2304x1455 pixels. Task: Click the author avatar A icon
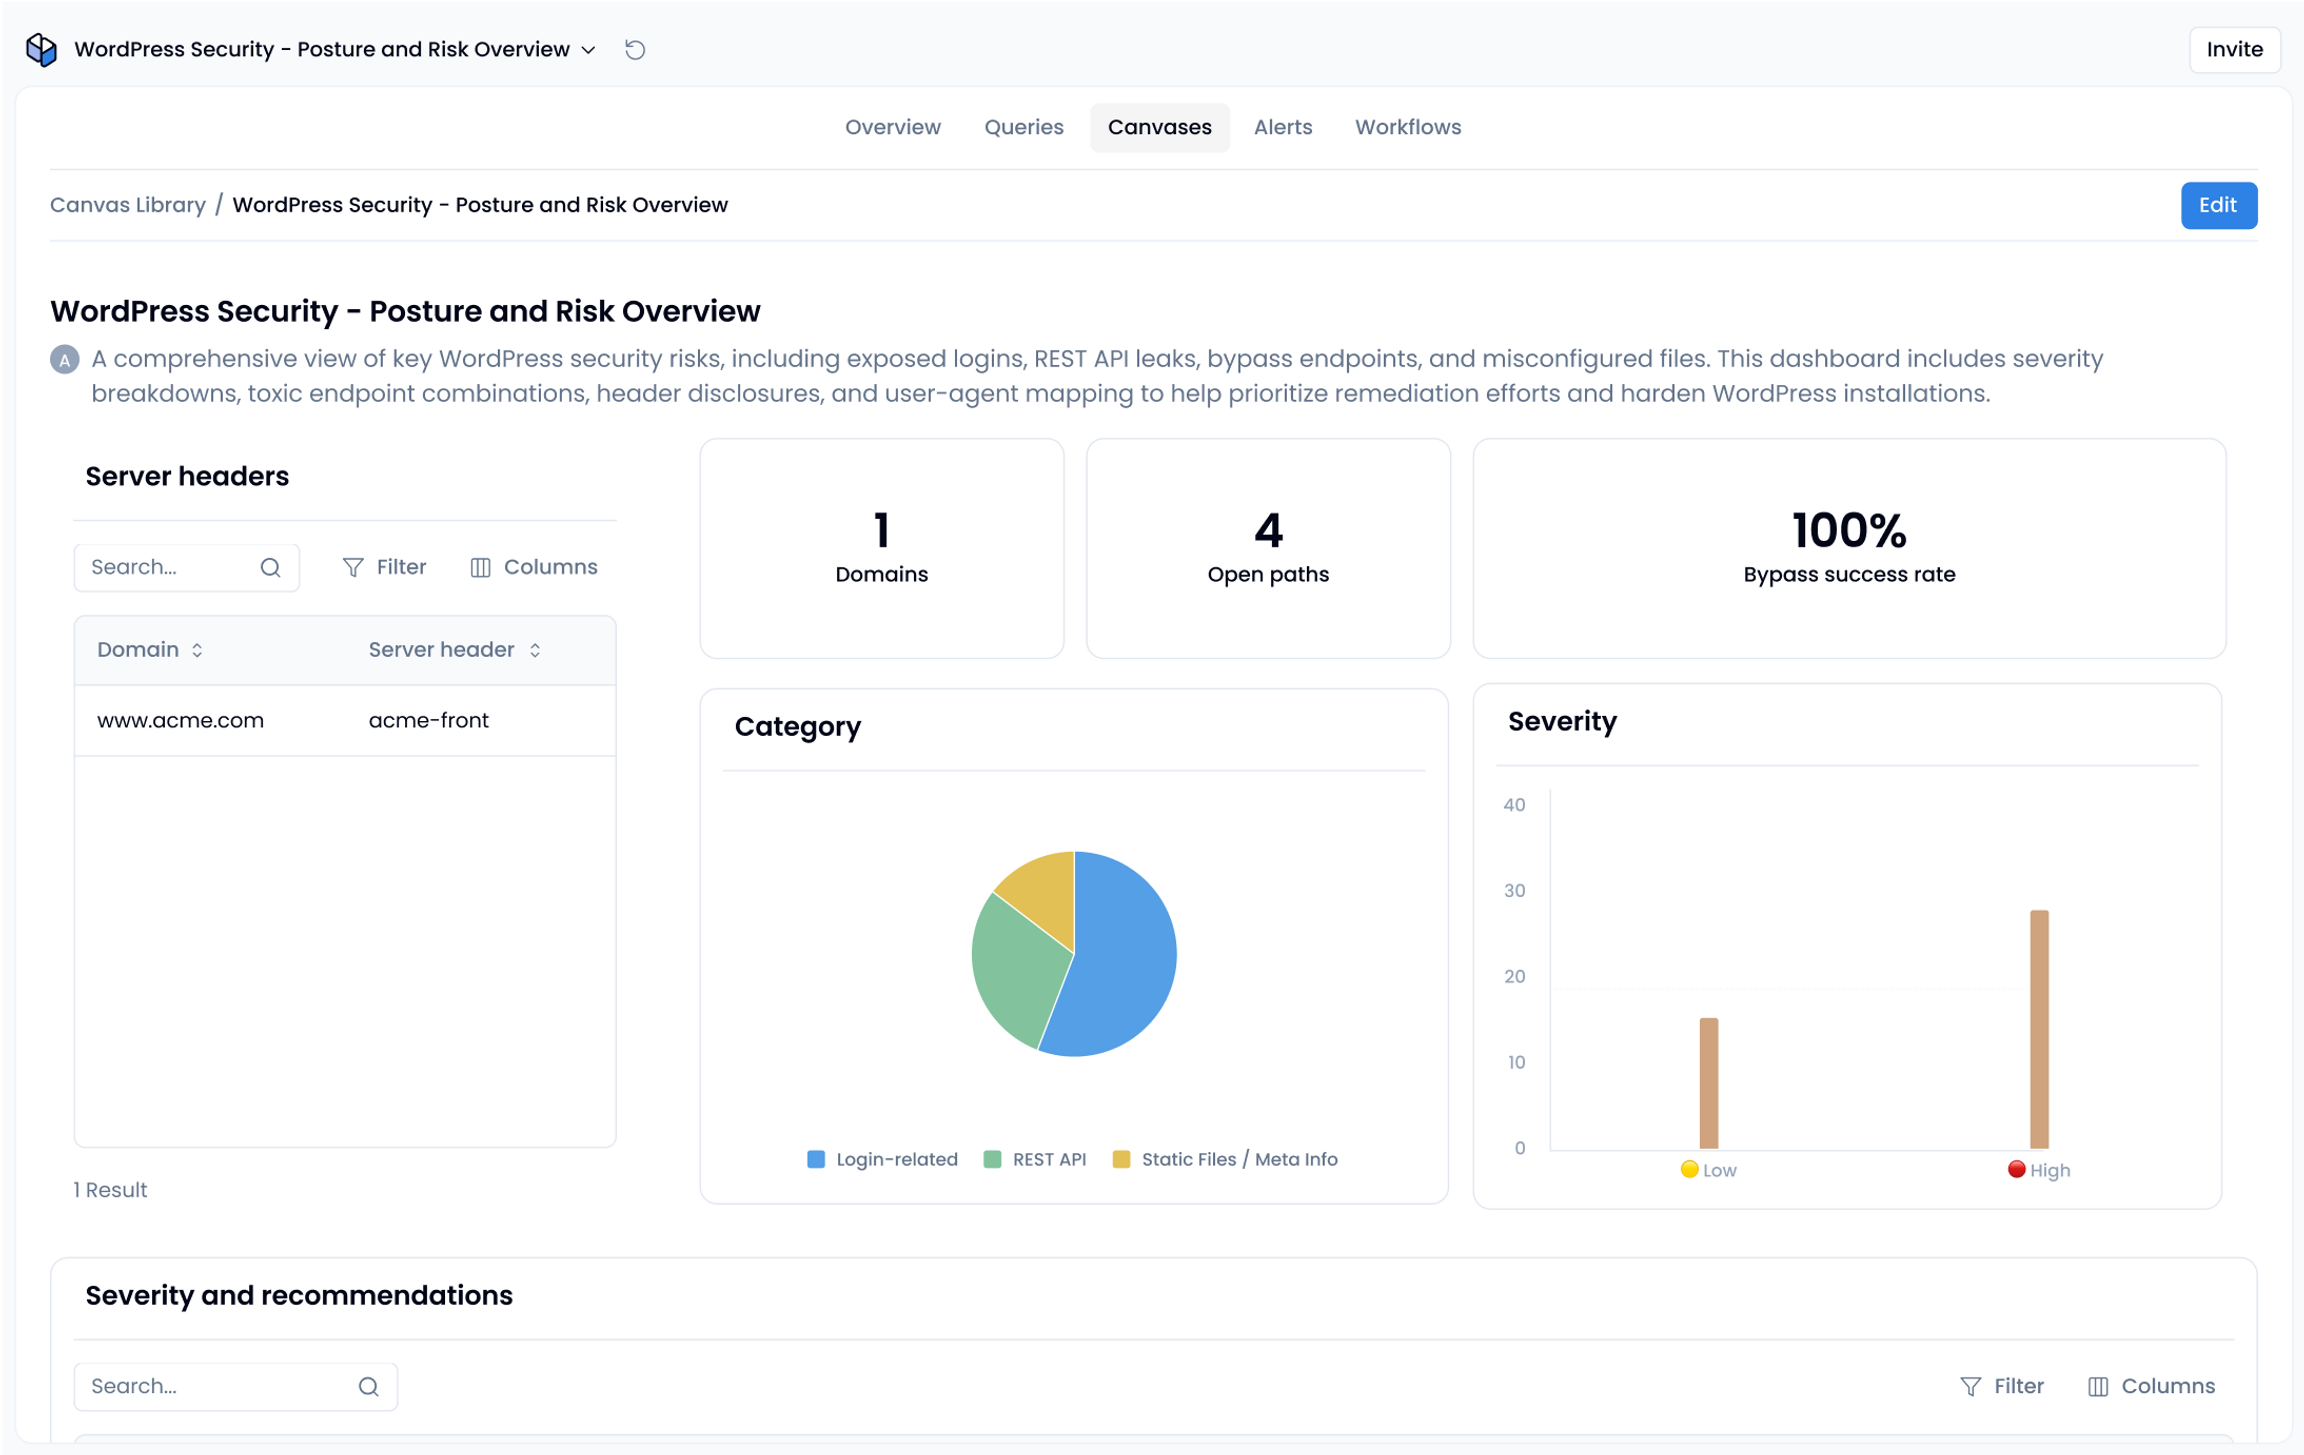(x=65, y=360)
